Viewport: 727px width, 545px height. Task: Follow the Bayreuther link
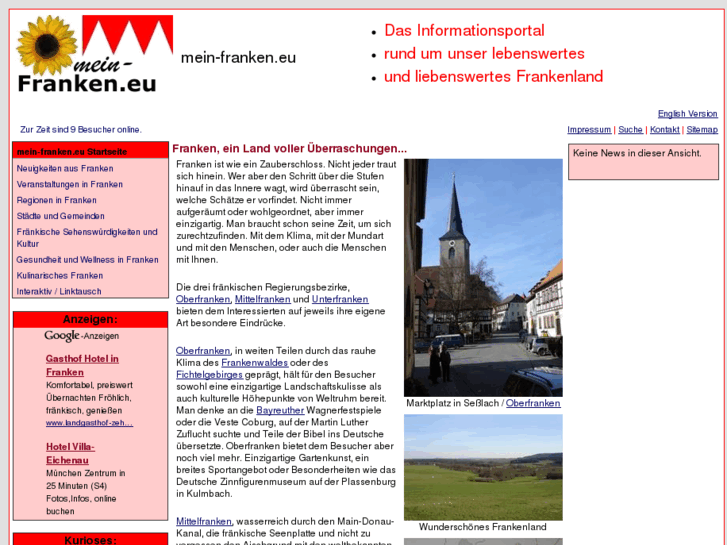coord(280,410)
